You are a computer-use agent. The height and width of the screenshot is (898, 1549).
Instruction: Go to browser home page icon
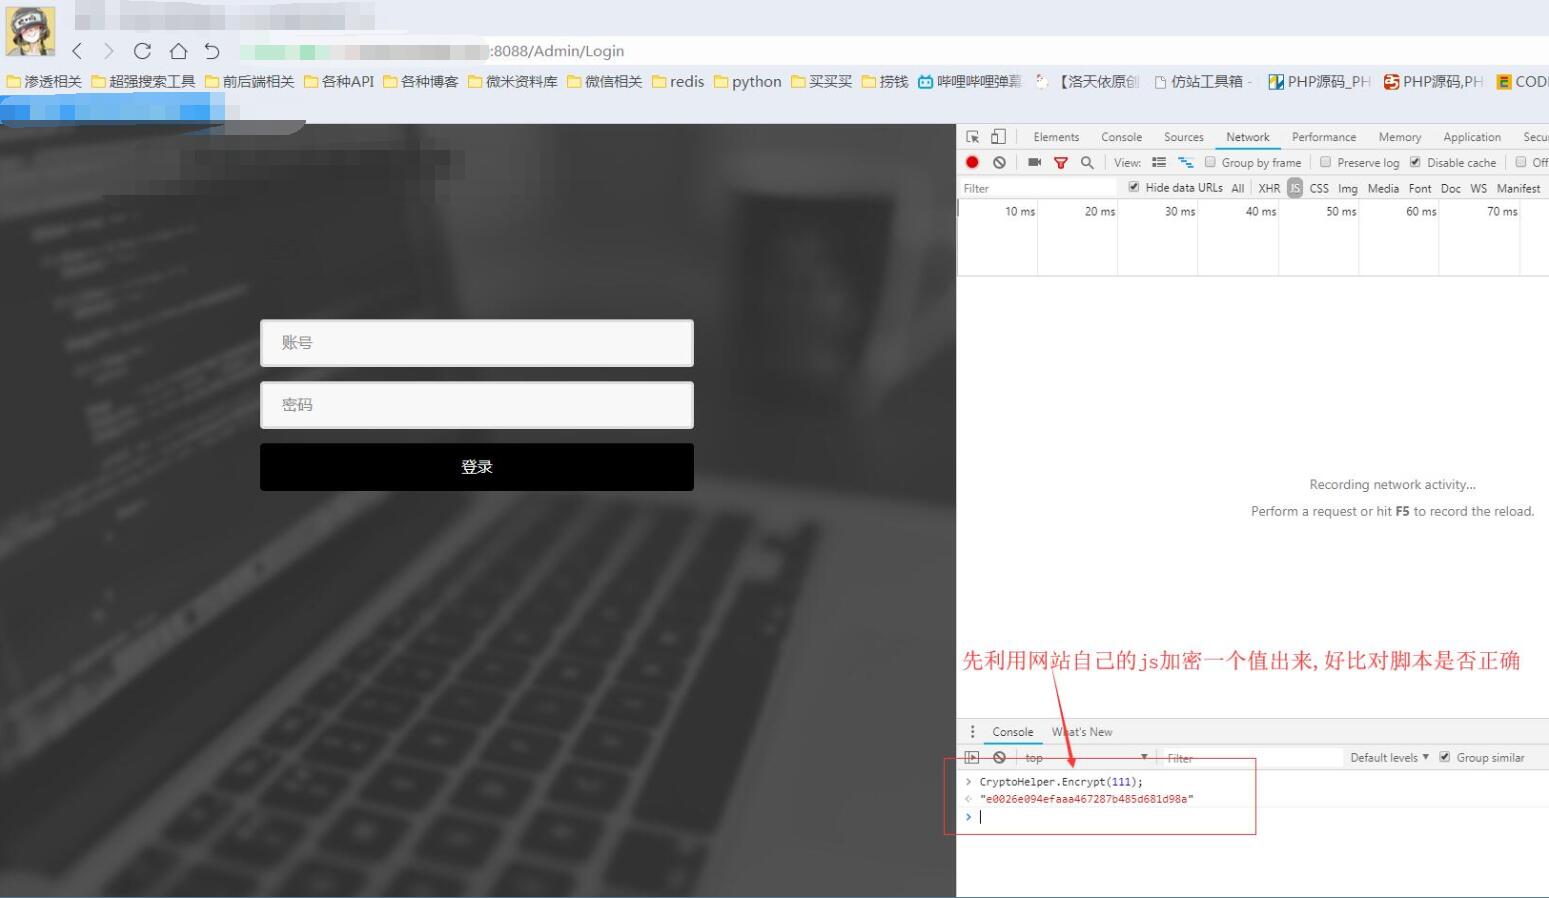tap(178, 51)
